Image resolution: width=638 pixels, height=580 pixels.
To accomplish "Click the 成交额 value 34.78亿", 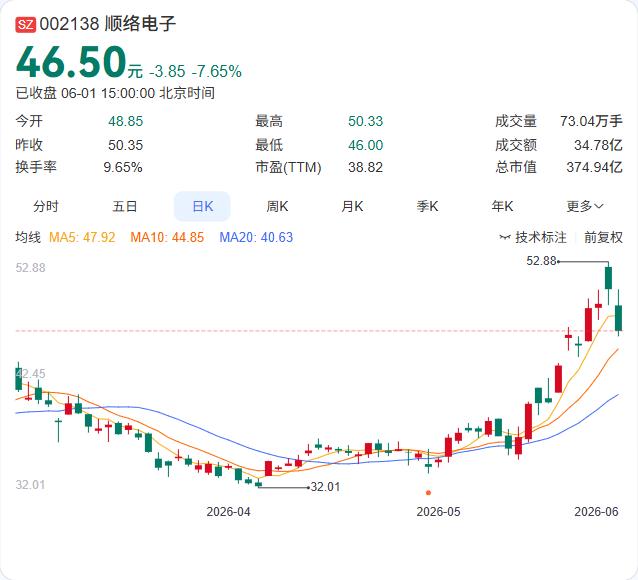I will pos(598,145).
